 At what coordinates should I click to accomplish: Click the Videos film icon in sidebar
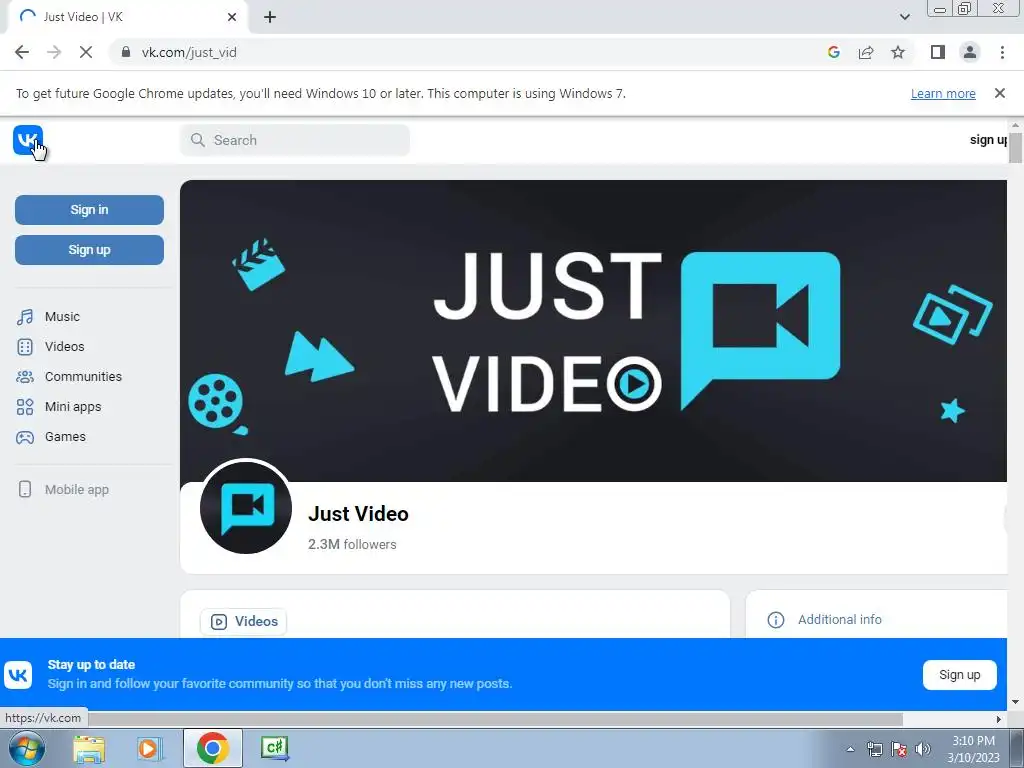[25, 347]
